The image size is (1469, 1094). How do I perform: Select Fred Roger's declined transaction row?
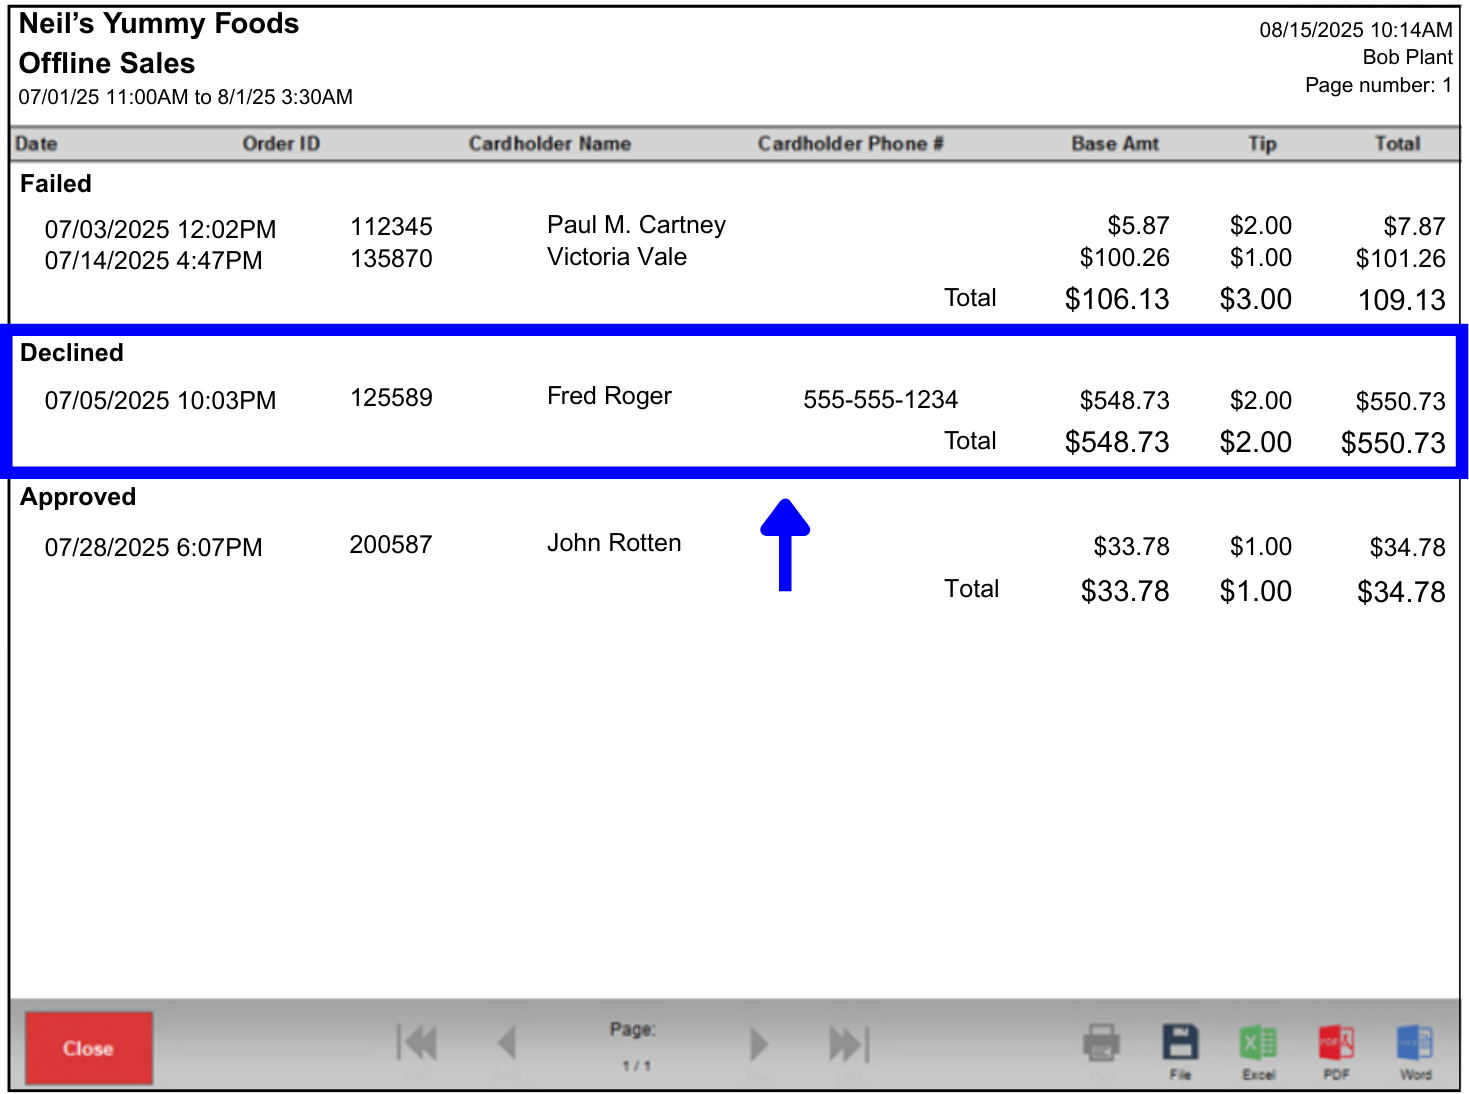pyautogui.click(x=609, y=398)
